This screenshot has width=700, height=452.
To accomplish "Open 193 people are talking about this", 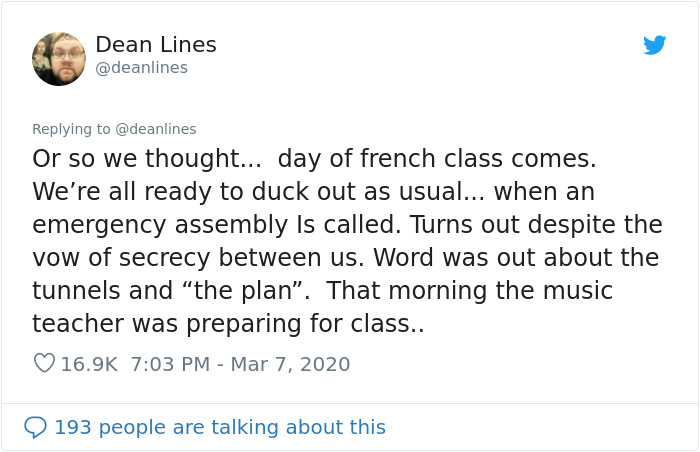I will click(x=219, y=428).
